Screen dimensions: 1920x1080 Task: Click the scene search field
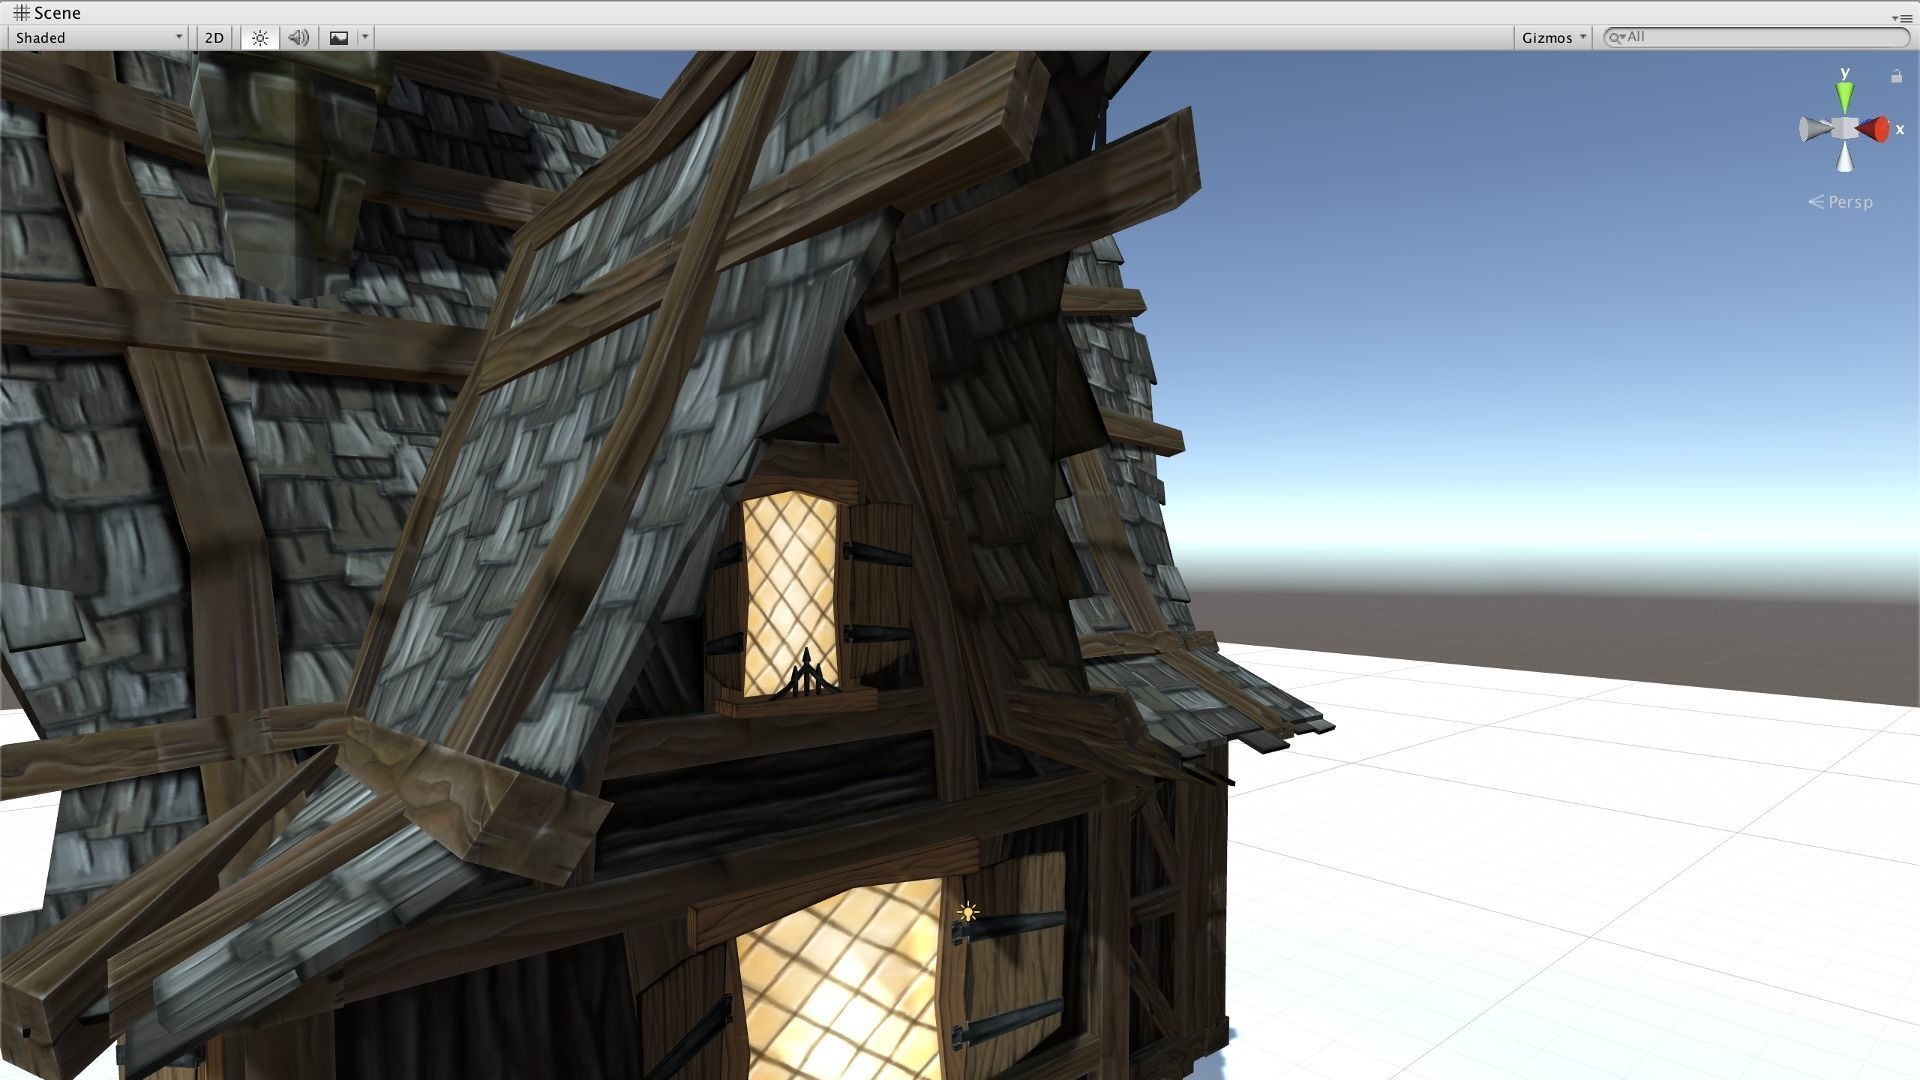point(1757,37)
